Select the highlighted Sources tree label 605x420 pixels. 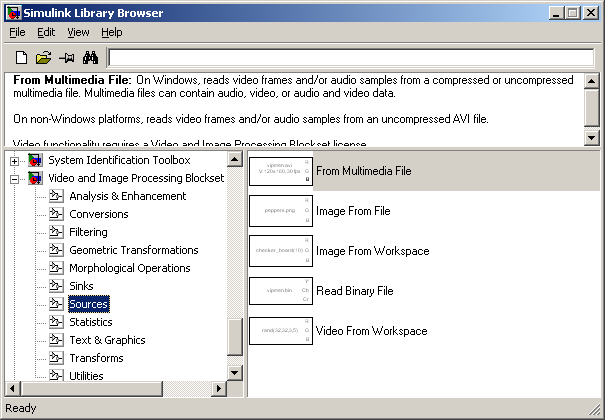coord(89,304)
